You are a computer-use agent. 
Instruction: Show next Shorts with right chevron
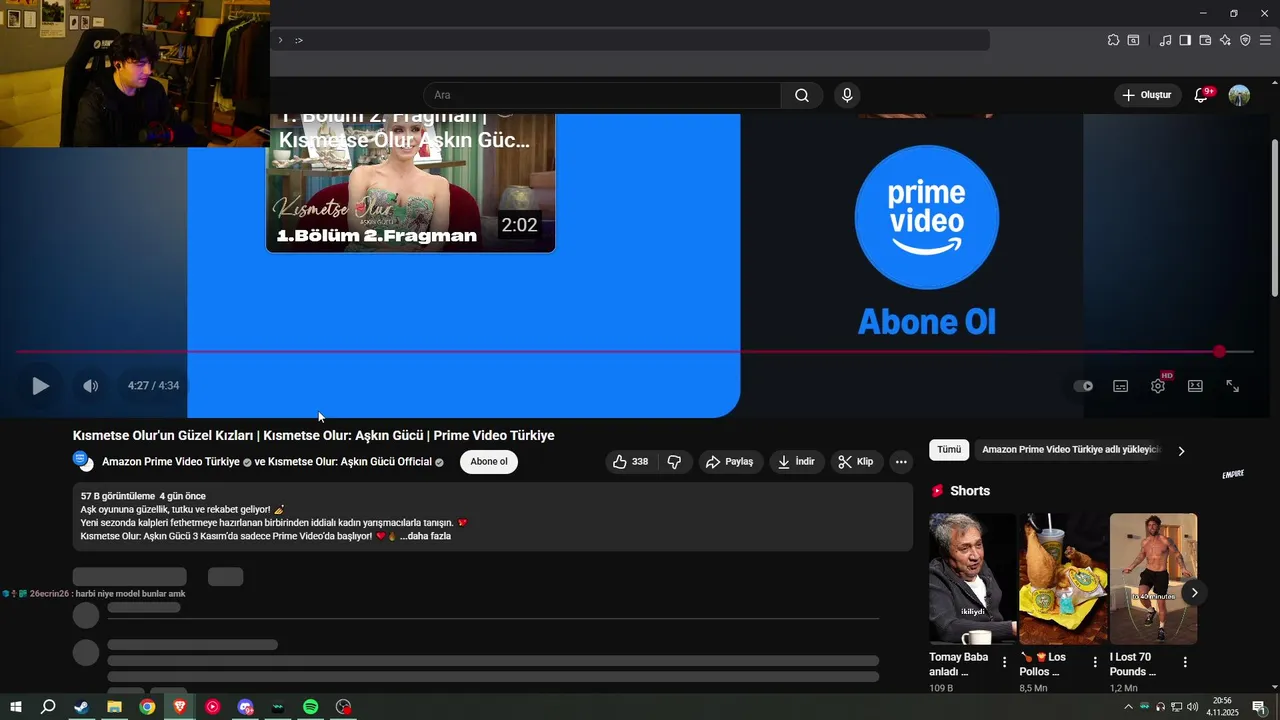tap(1194, 593)
